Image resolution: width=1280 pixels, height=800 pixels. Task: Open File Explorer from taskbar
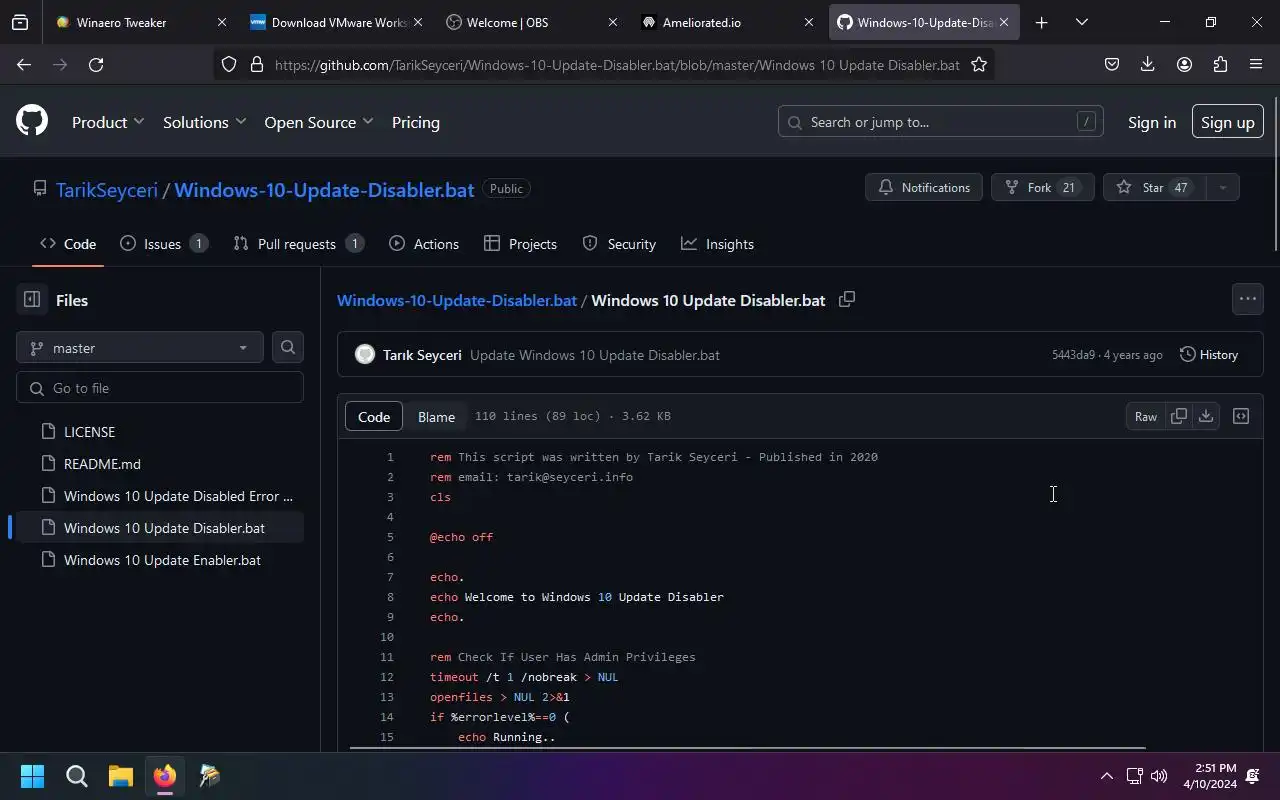120,776
